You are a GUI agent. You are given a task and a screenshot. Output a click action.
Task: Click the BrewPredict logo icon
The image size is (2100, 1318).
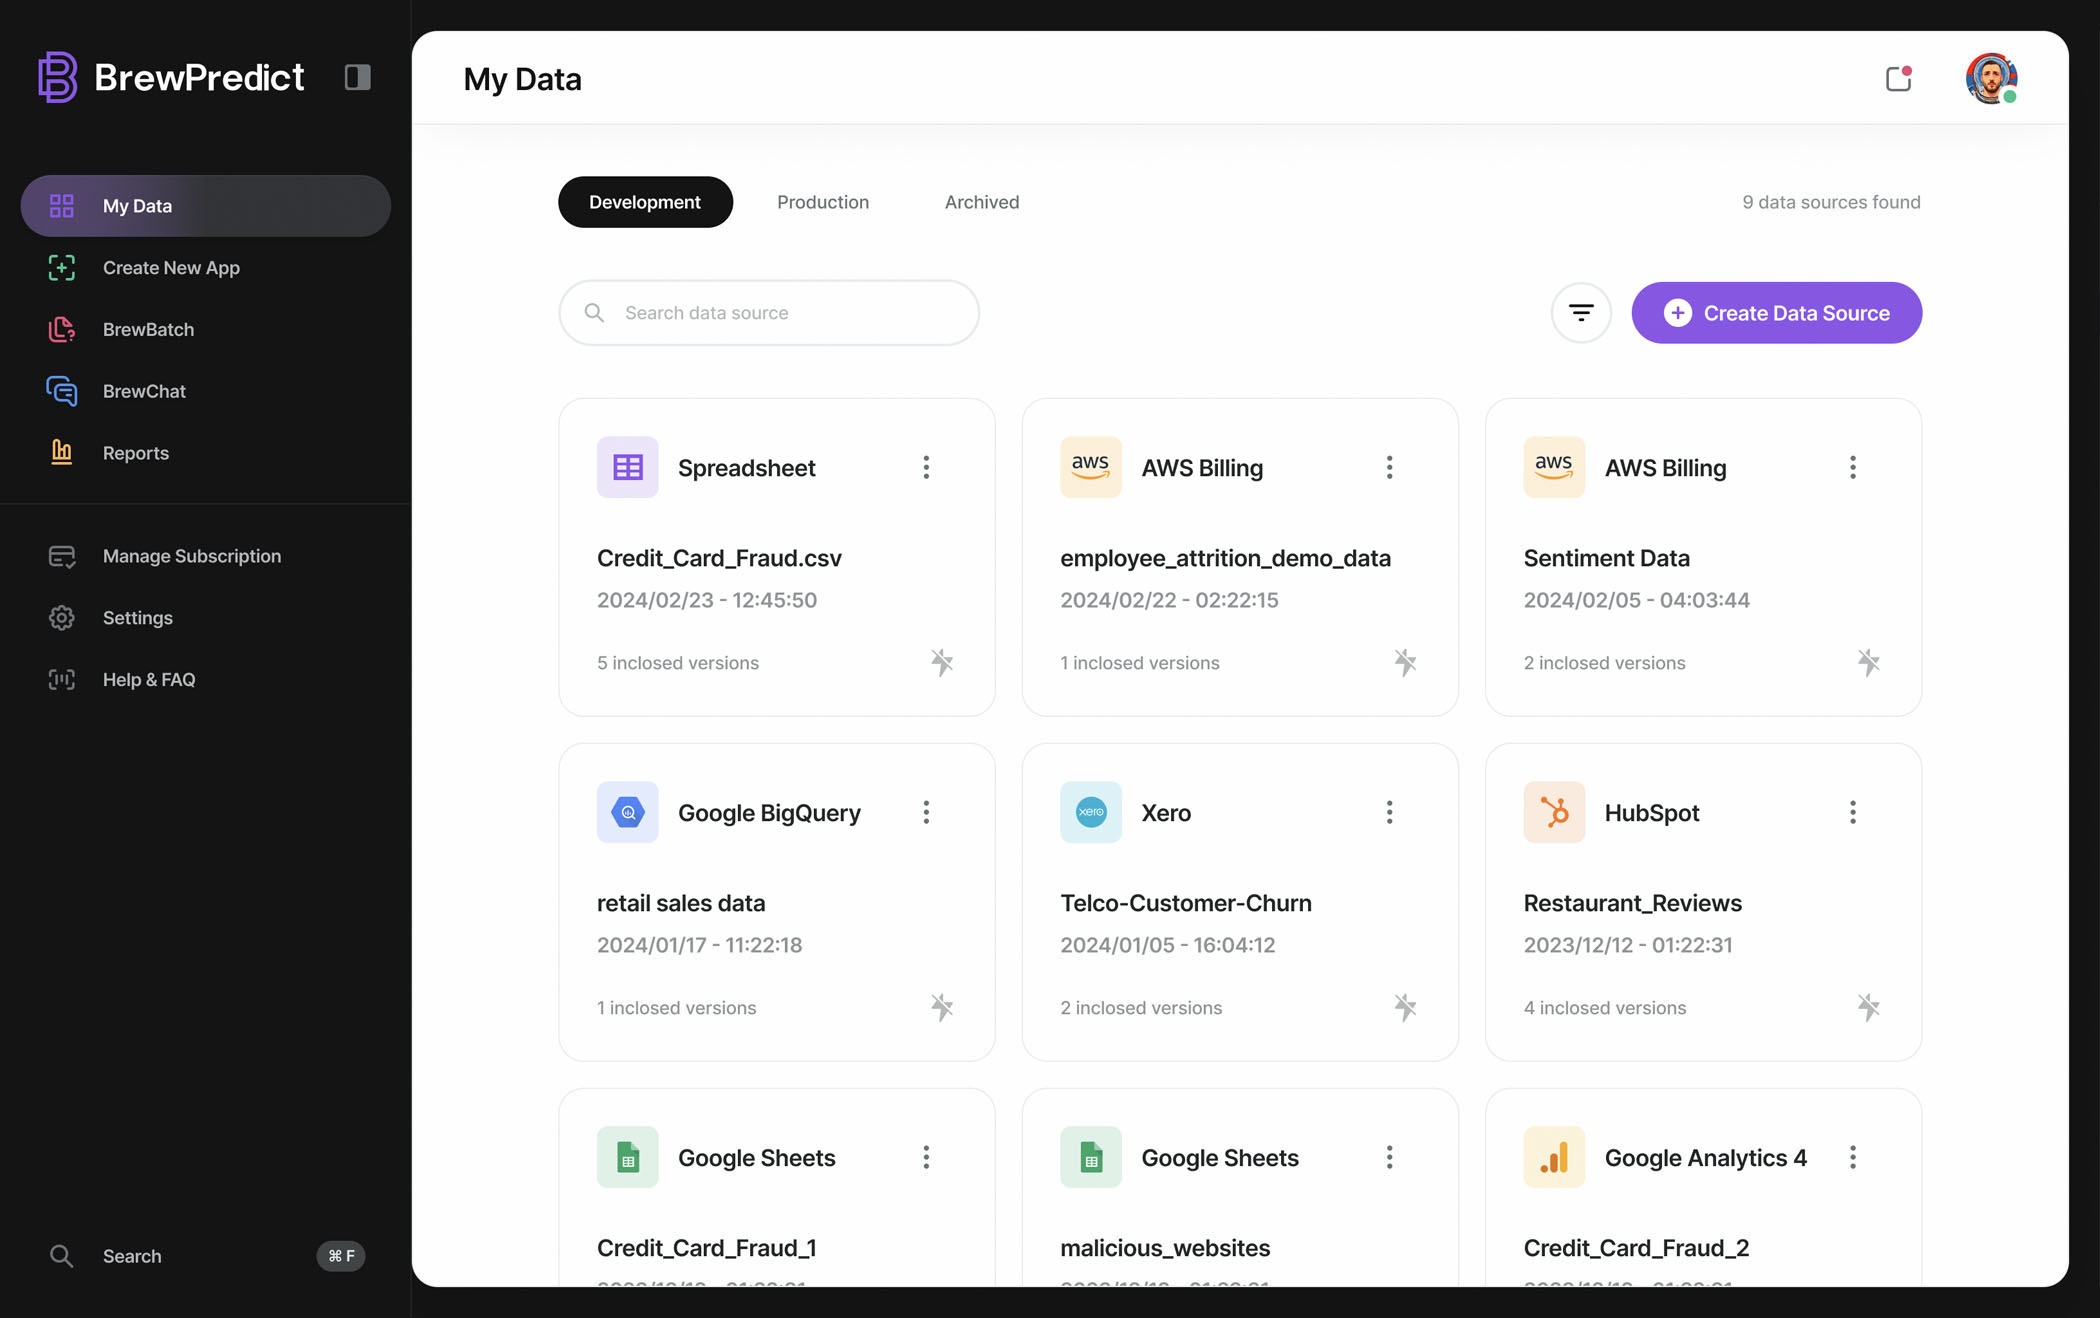[58, 77]
